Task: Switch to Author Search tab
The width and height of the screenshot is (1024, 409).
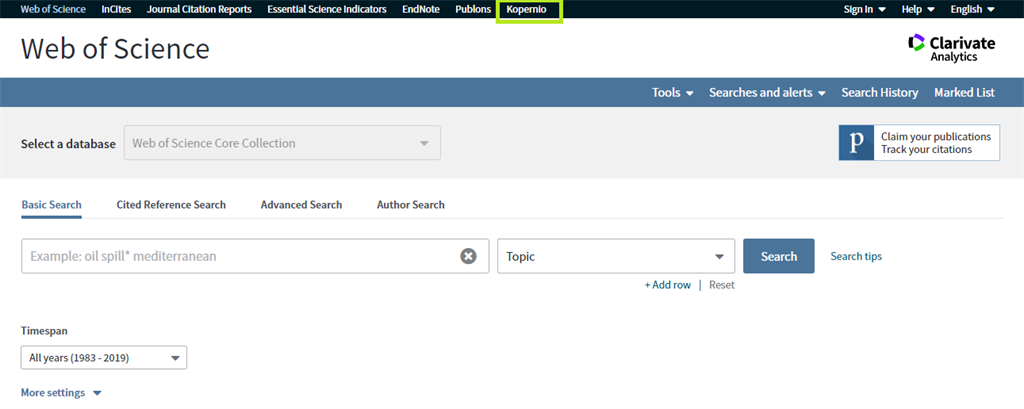Action: click(x=411, y=204)
